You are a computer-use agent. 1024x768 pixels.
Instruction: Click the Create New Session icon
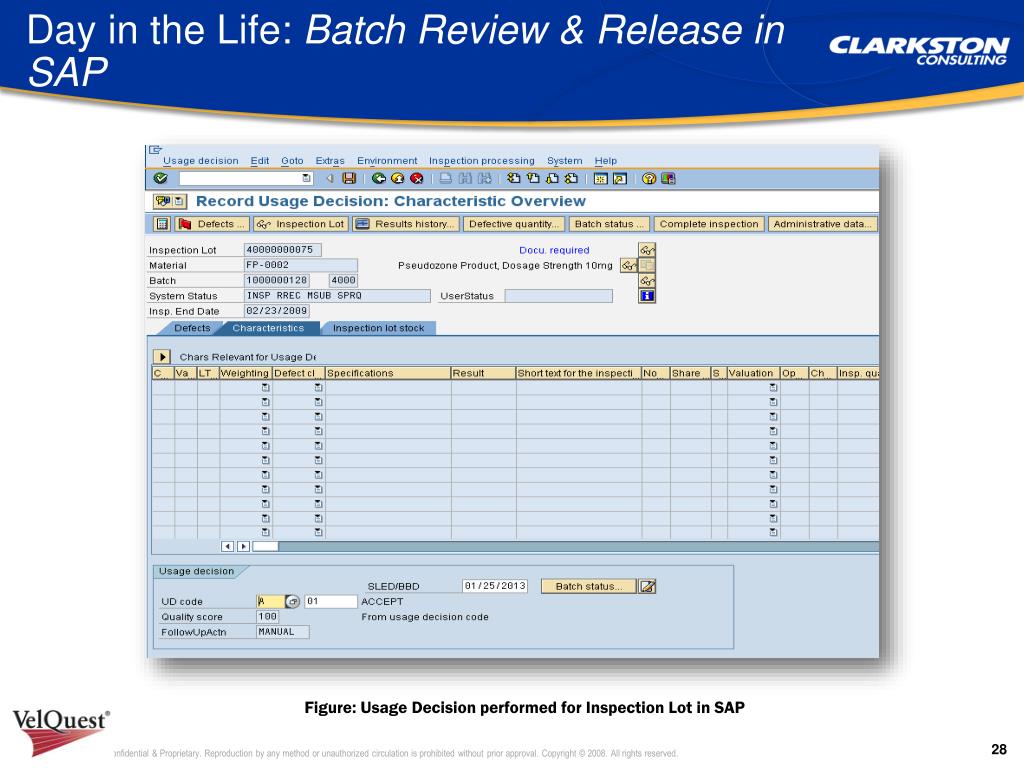click(x=601, y=178)
